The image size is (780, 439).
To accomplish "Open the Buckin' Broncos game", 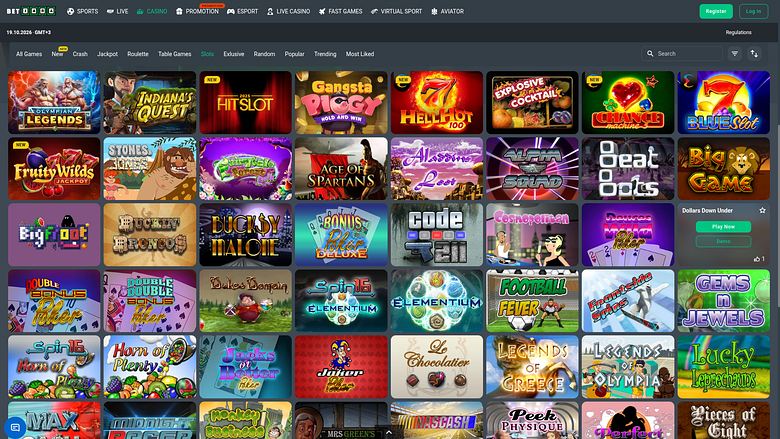I will pyautogui.click(x=150, y=235).
